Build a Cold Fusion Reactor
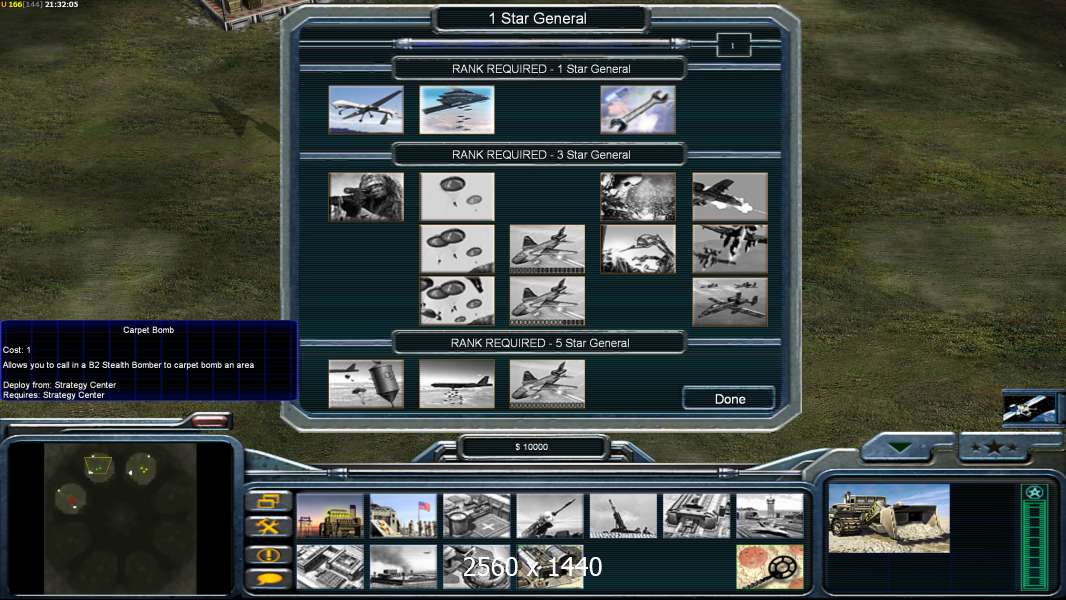Viewport: 1066px width, 600px height. 330,516
